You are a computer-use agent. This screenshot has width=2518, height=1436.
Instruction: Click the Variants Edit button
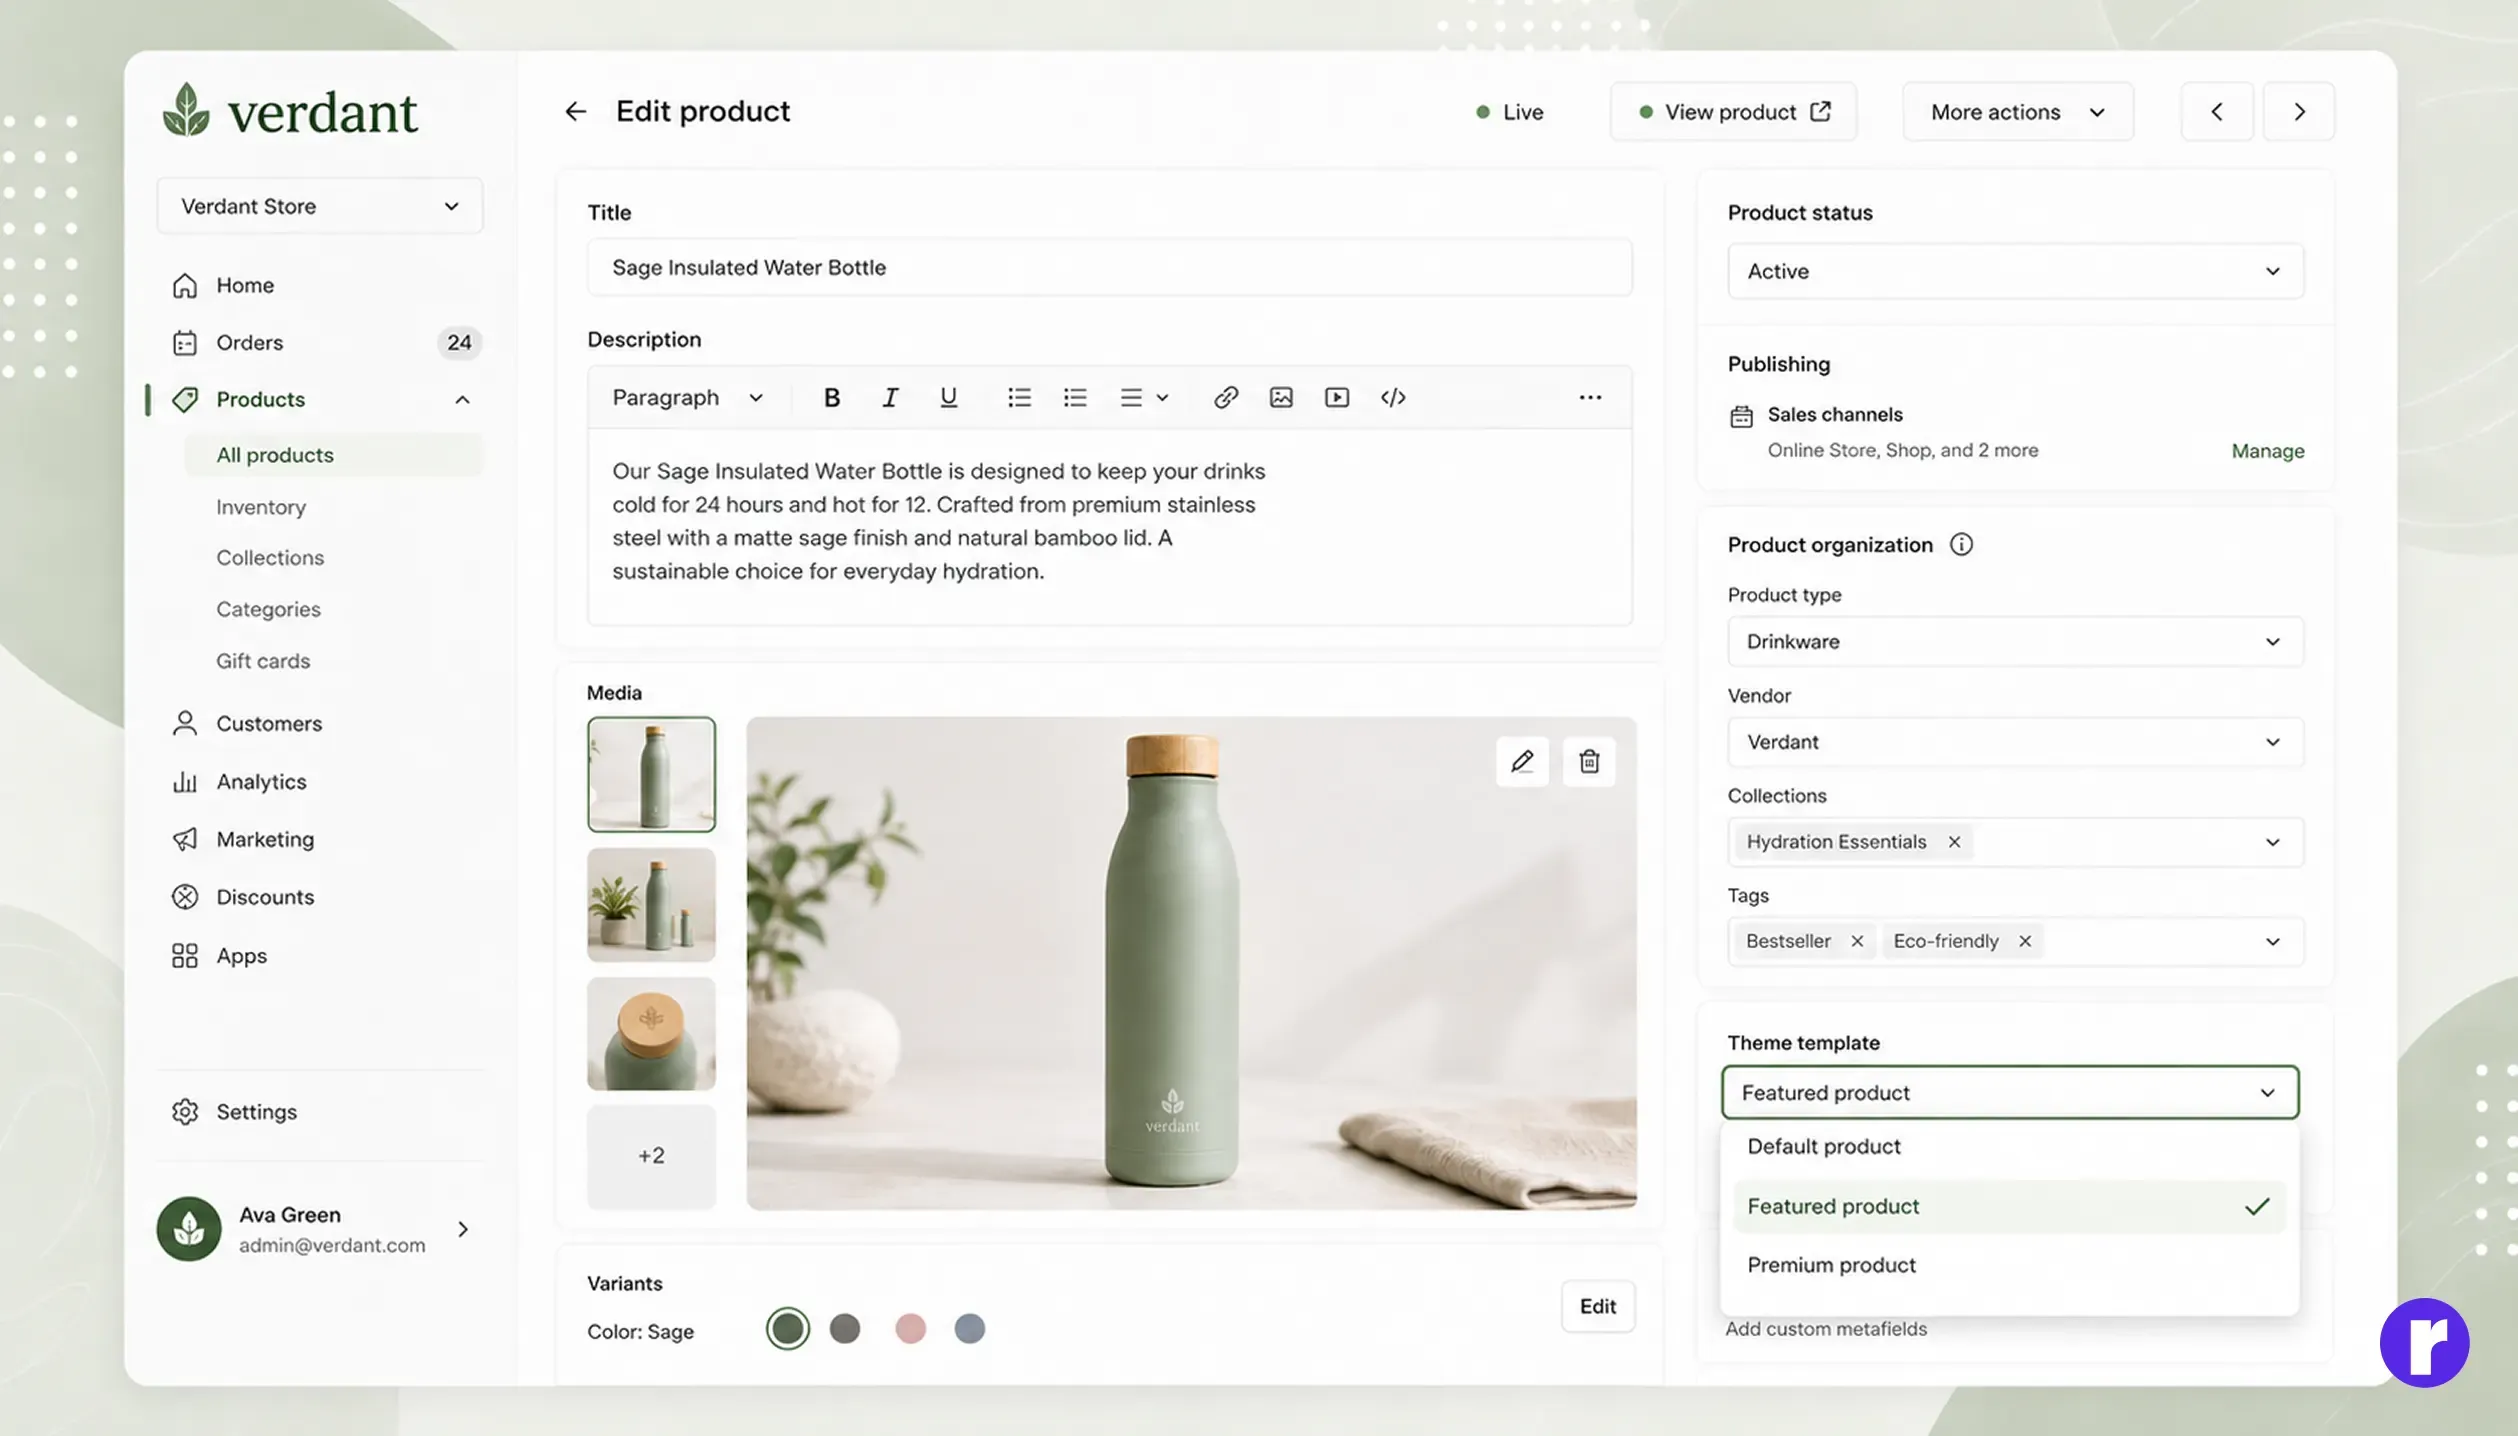(1597, 1306)
